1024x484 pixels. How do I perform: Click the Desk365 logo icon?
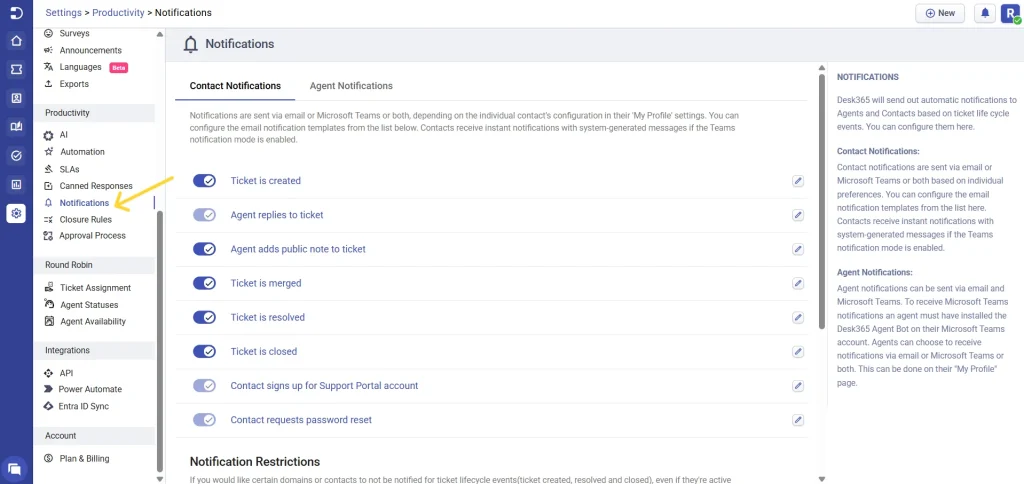pos(16,12)
